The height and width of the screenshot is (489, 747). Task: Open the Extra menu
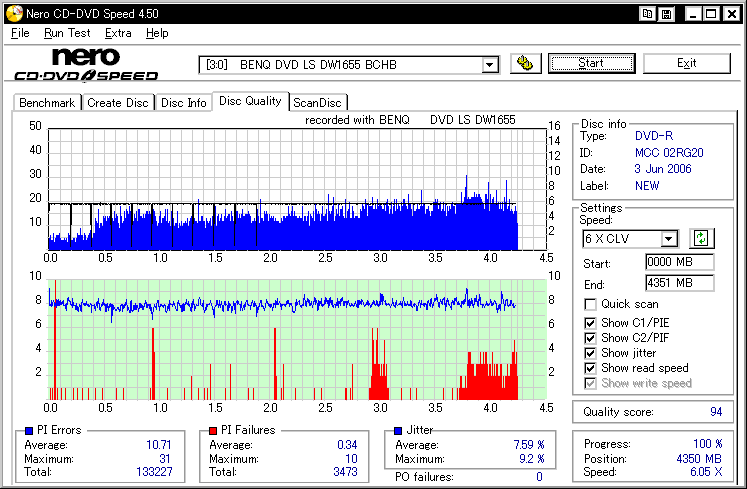(x=118, y=33)
